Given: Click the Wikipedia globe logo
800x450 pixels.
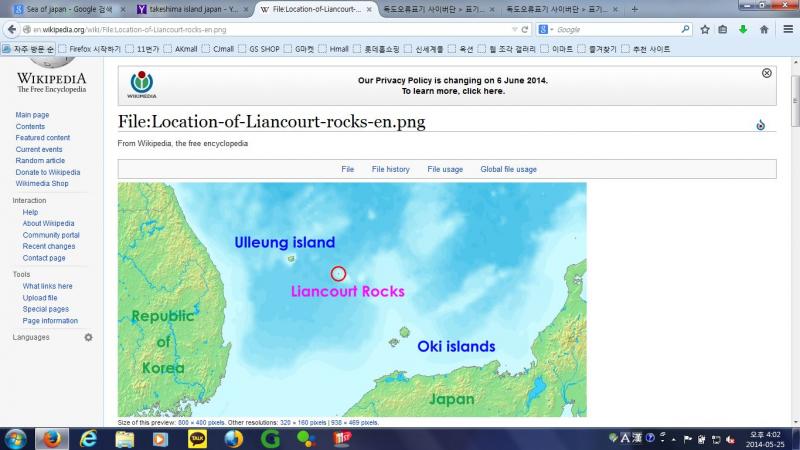Looking at the screenshot, I should [x=52, y=62].
